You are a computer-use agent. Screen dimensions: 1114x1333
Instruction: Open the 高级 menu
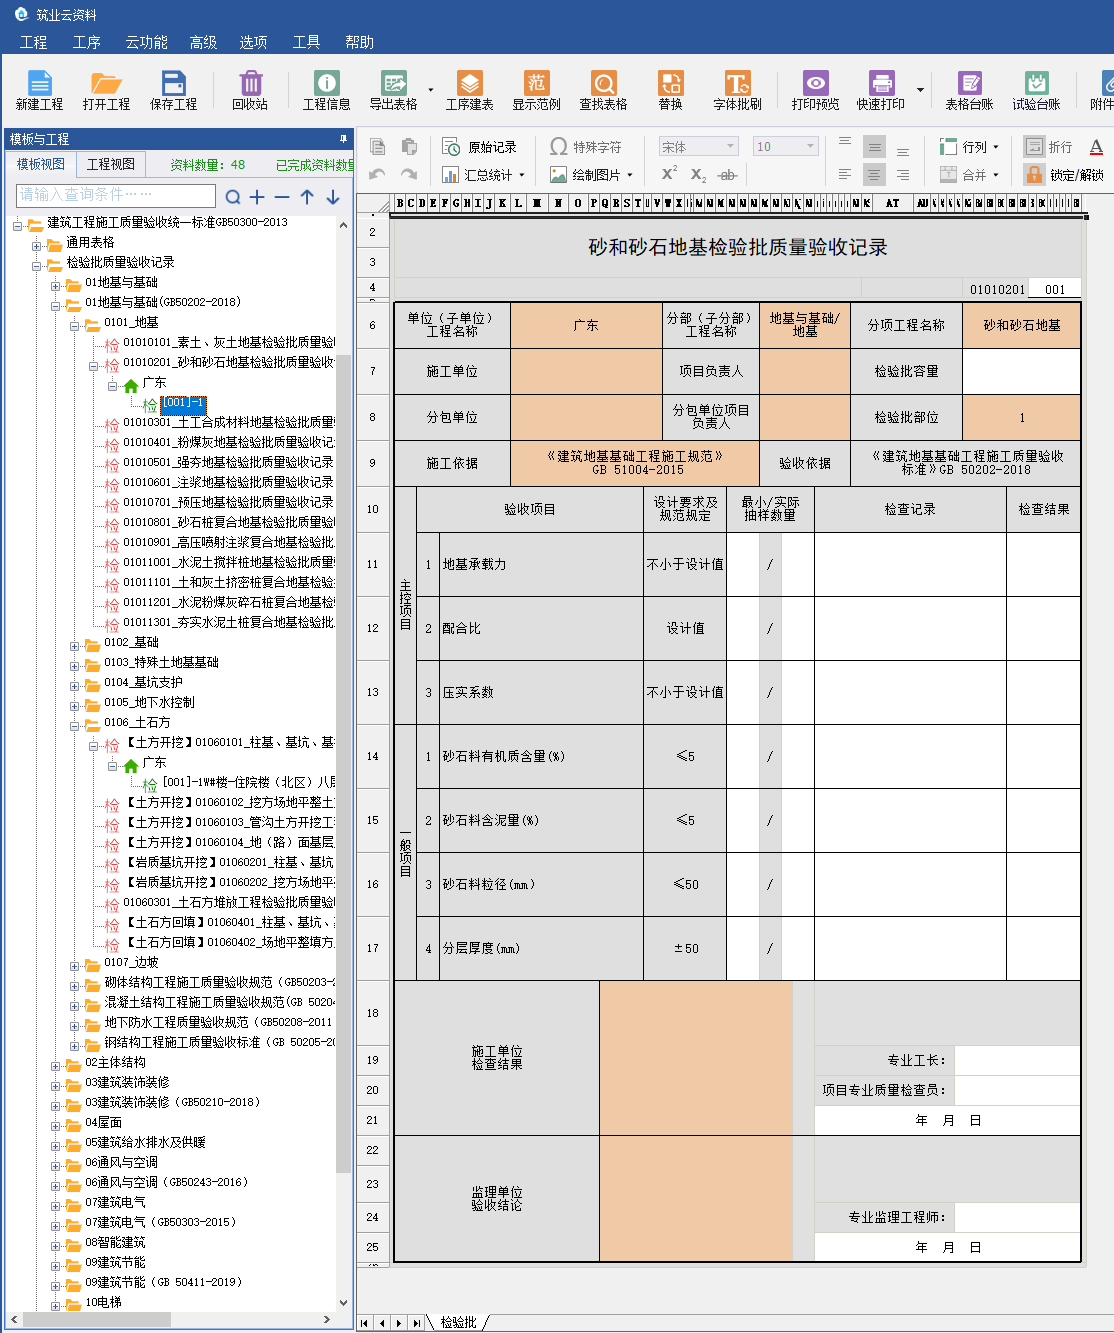coord(203,42)
